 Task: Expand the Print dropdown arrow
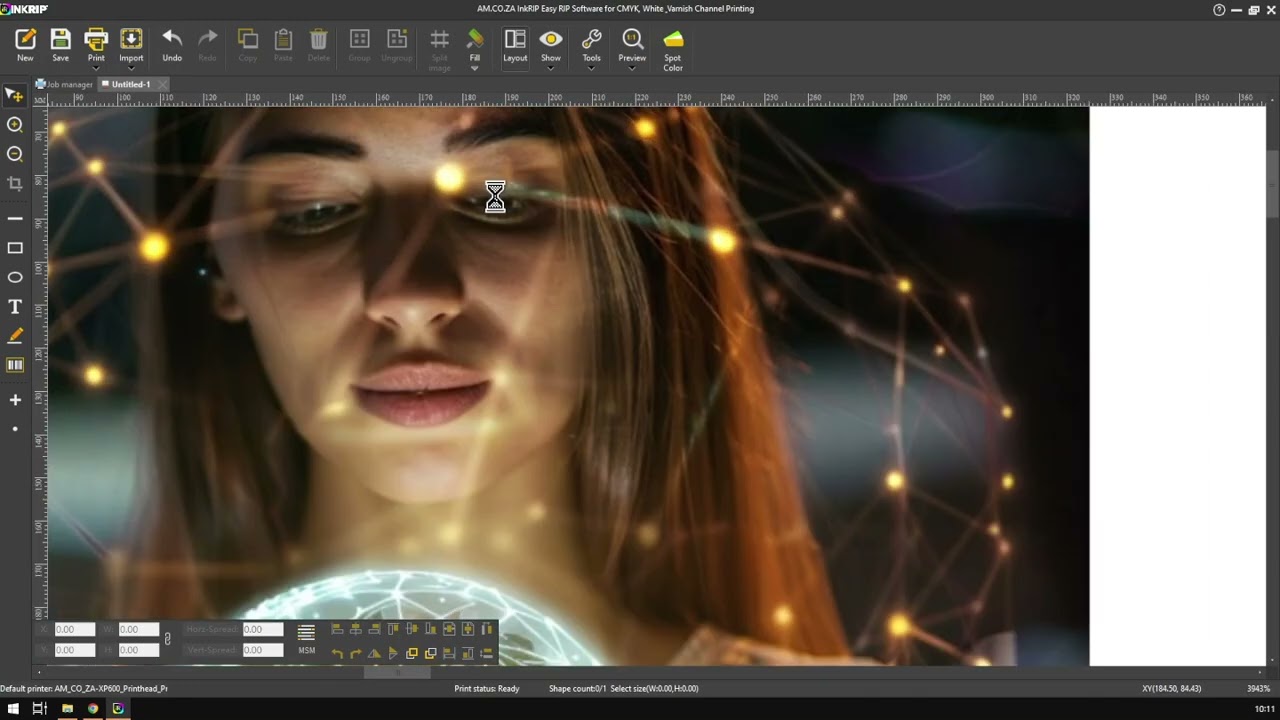point(96,68)
